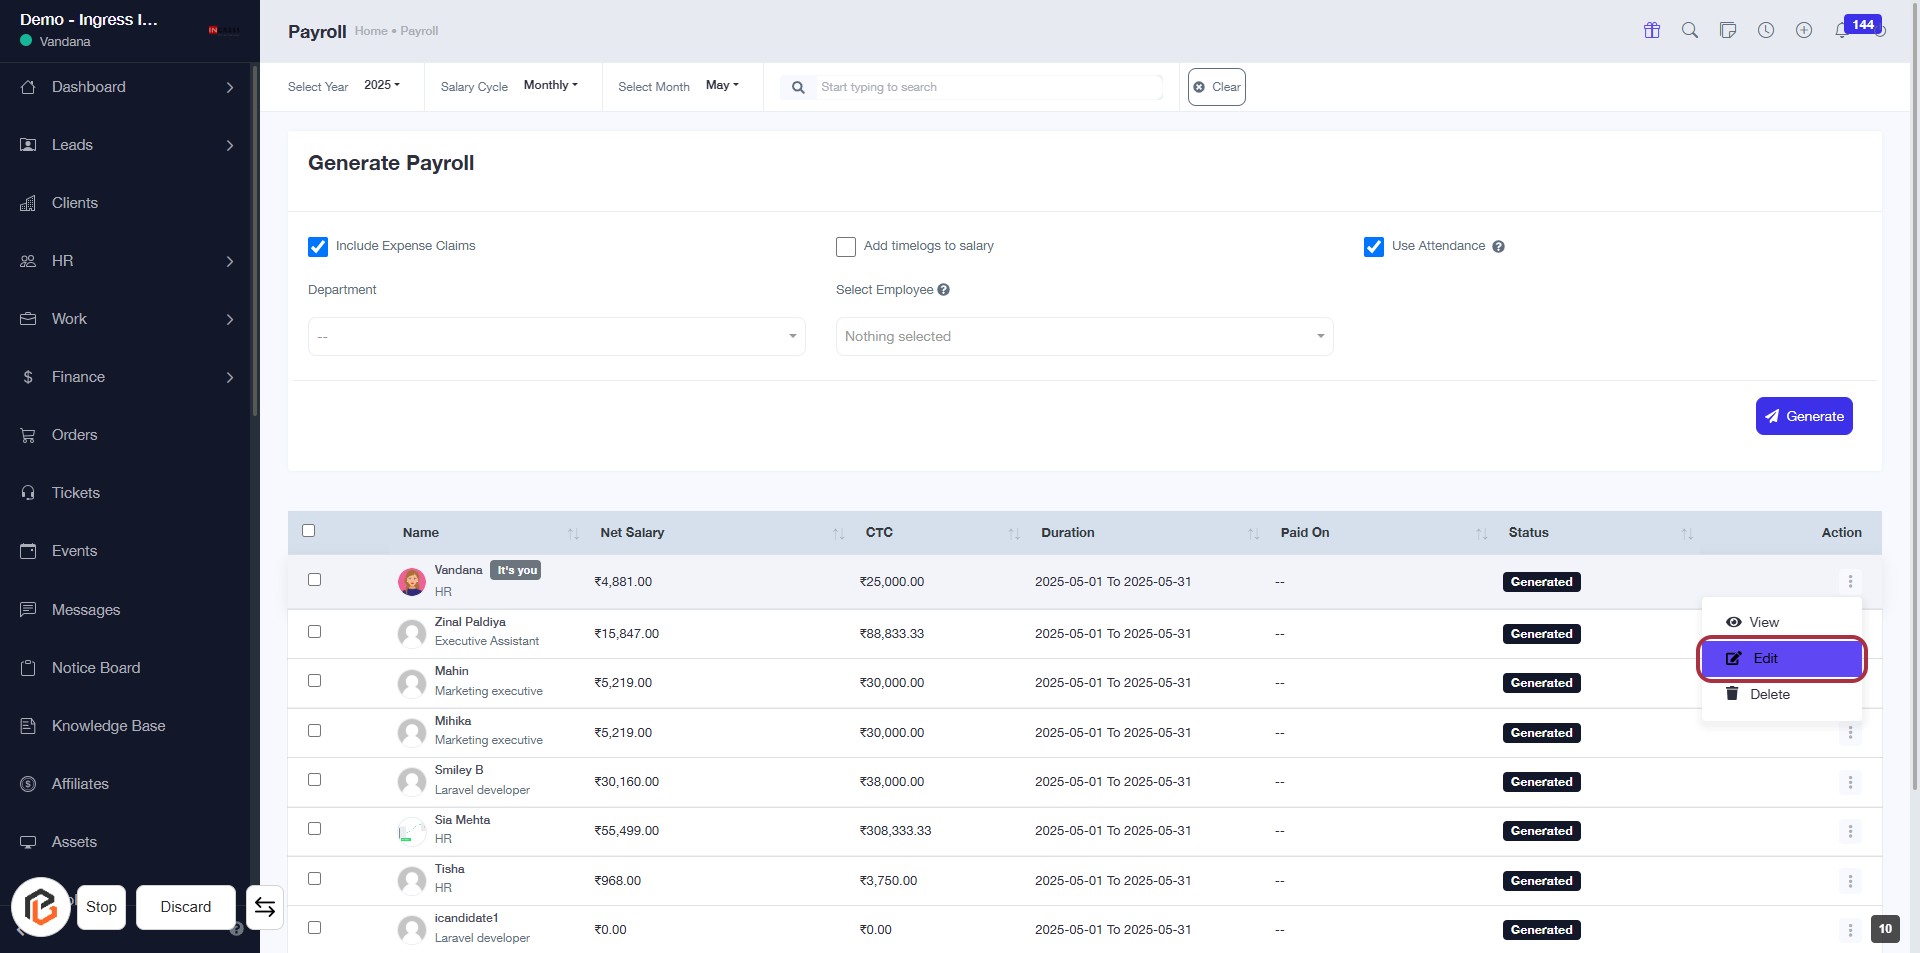The height and width of the screenshot is (953, 1920).
Task: Click the help icon beside Use Attendance
Action: coord(1498,247)
